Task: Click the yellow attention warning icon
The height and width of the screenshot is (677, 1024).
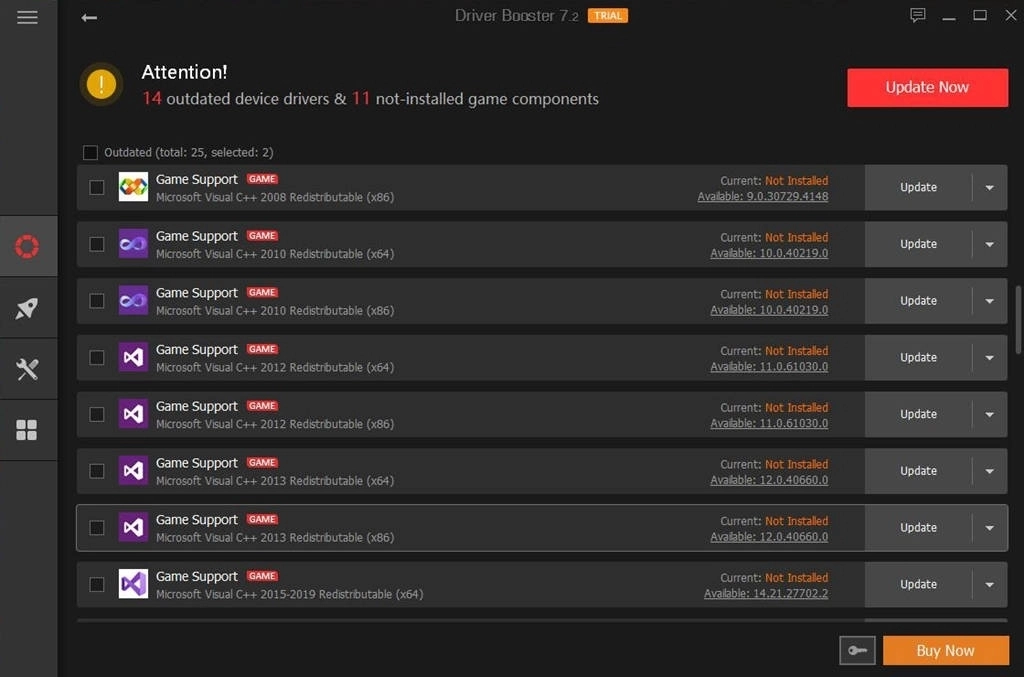Action: coord(101,84)
